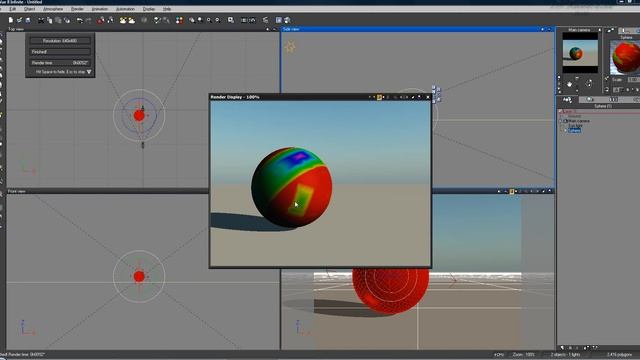Image resolution: width=640 pixels, height=360 pixels.
Task: Click the Zoom in magnifier icon
Action: click(209, 20)
